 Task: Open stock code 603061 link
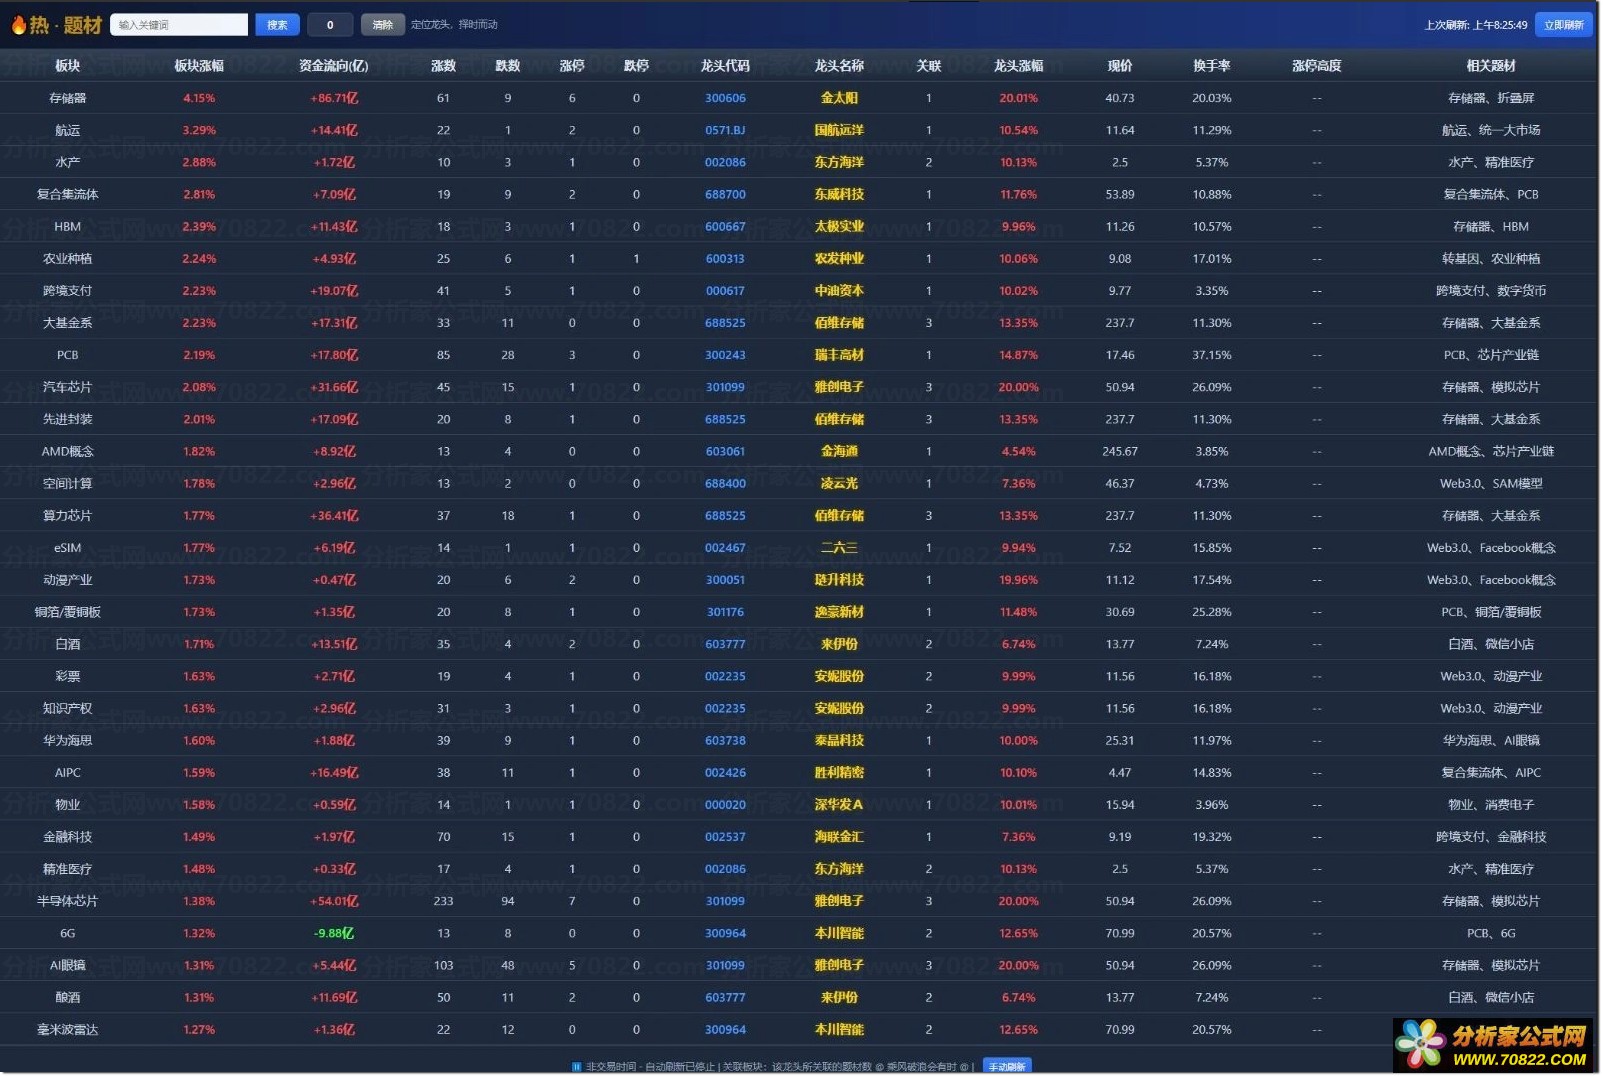pyautogui.click(x=726, y=452)
